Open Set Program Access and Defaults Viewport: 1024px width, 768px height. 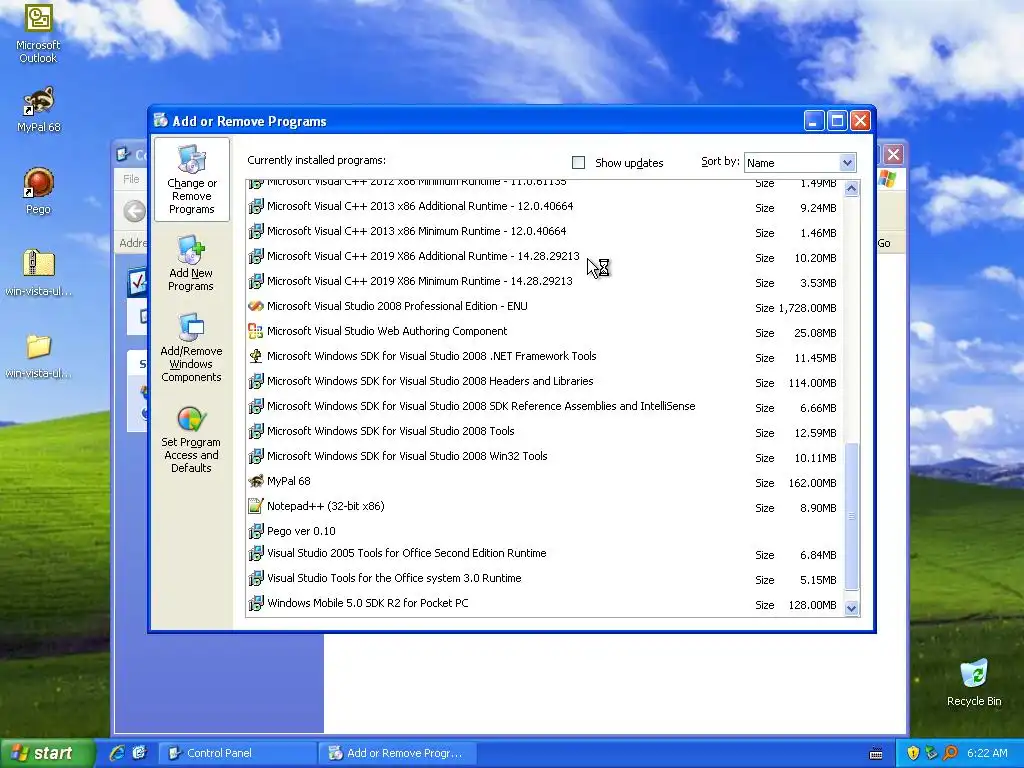[x=191, y=440]
